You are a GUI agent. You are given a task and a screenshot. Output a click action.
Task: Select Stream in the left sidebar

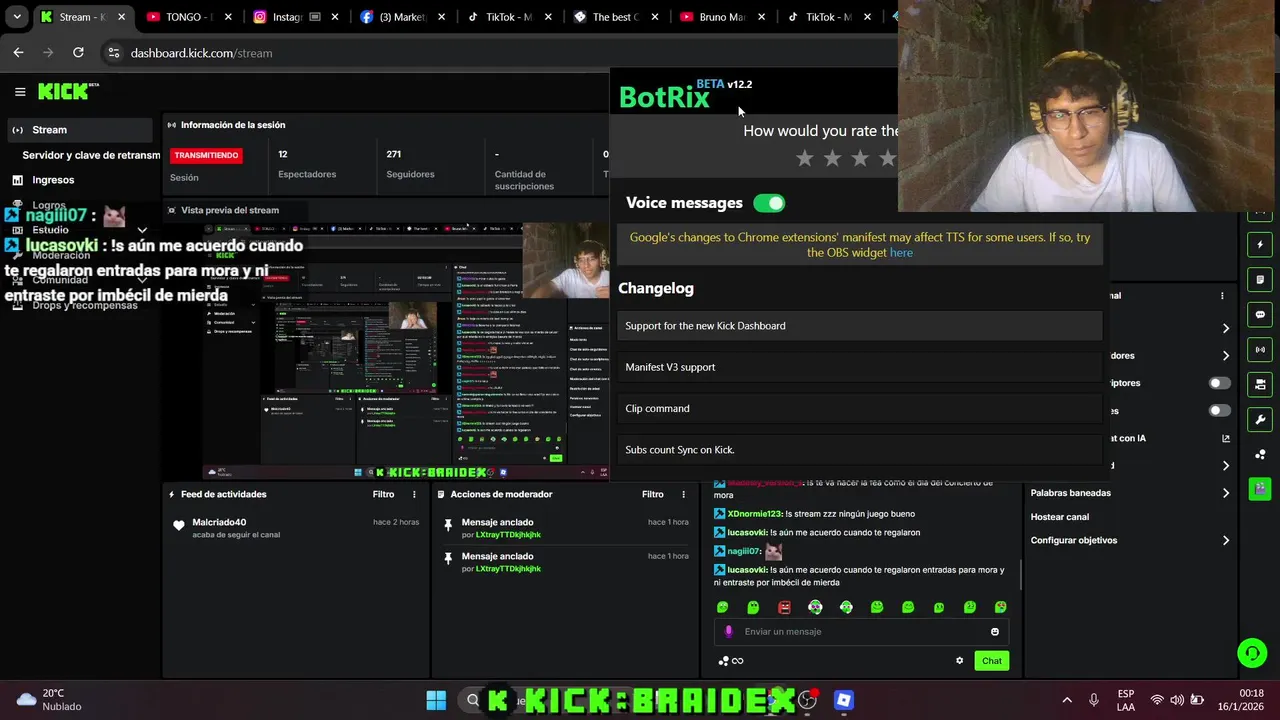pos(80,130)
